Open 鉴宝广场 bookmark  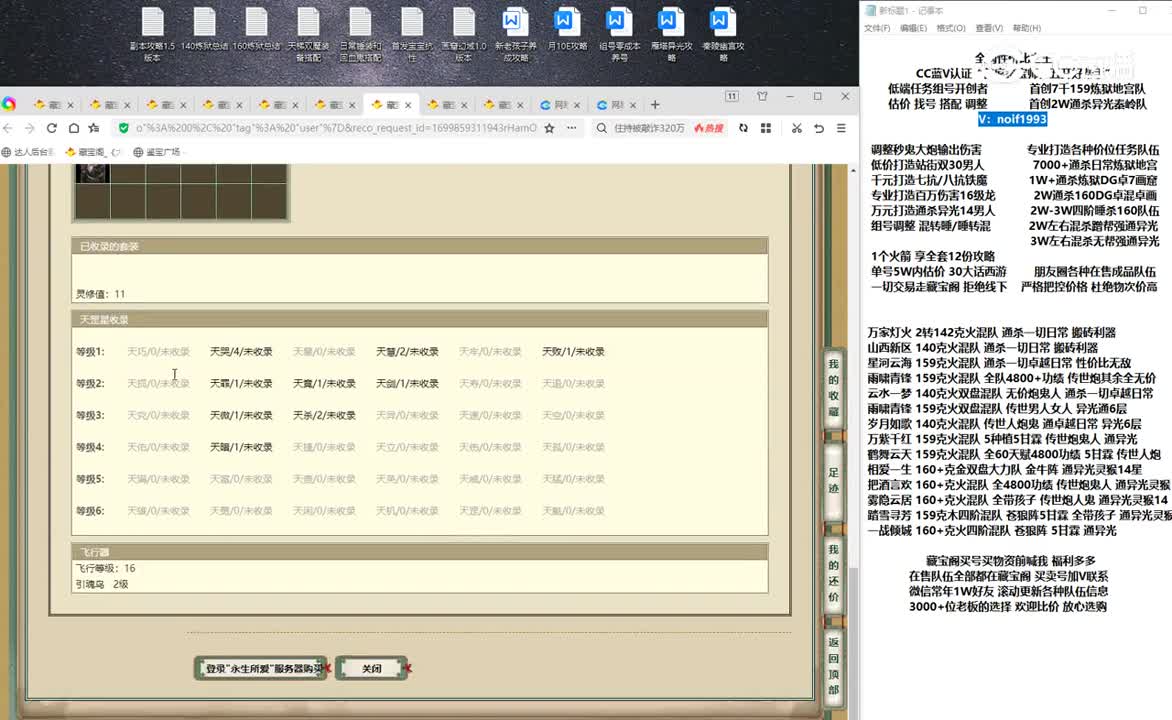coord(157,152)
